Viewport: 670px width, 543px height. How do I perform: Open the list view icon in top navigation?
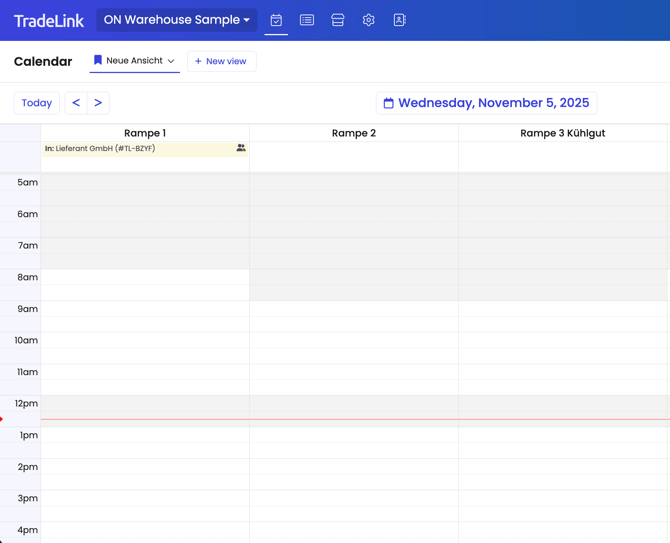[x=307, y=20]
